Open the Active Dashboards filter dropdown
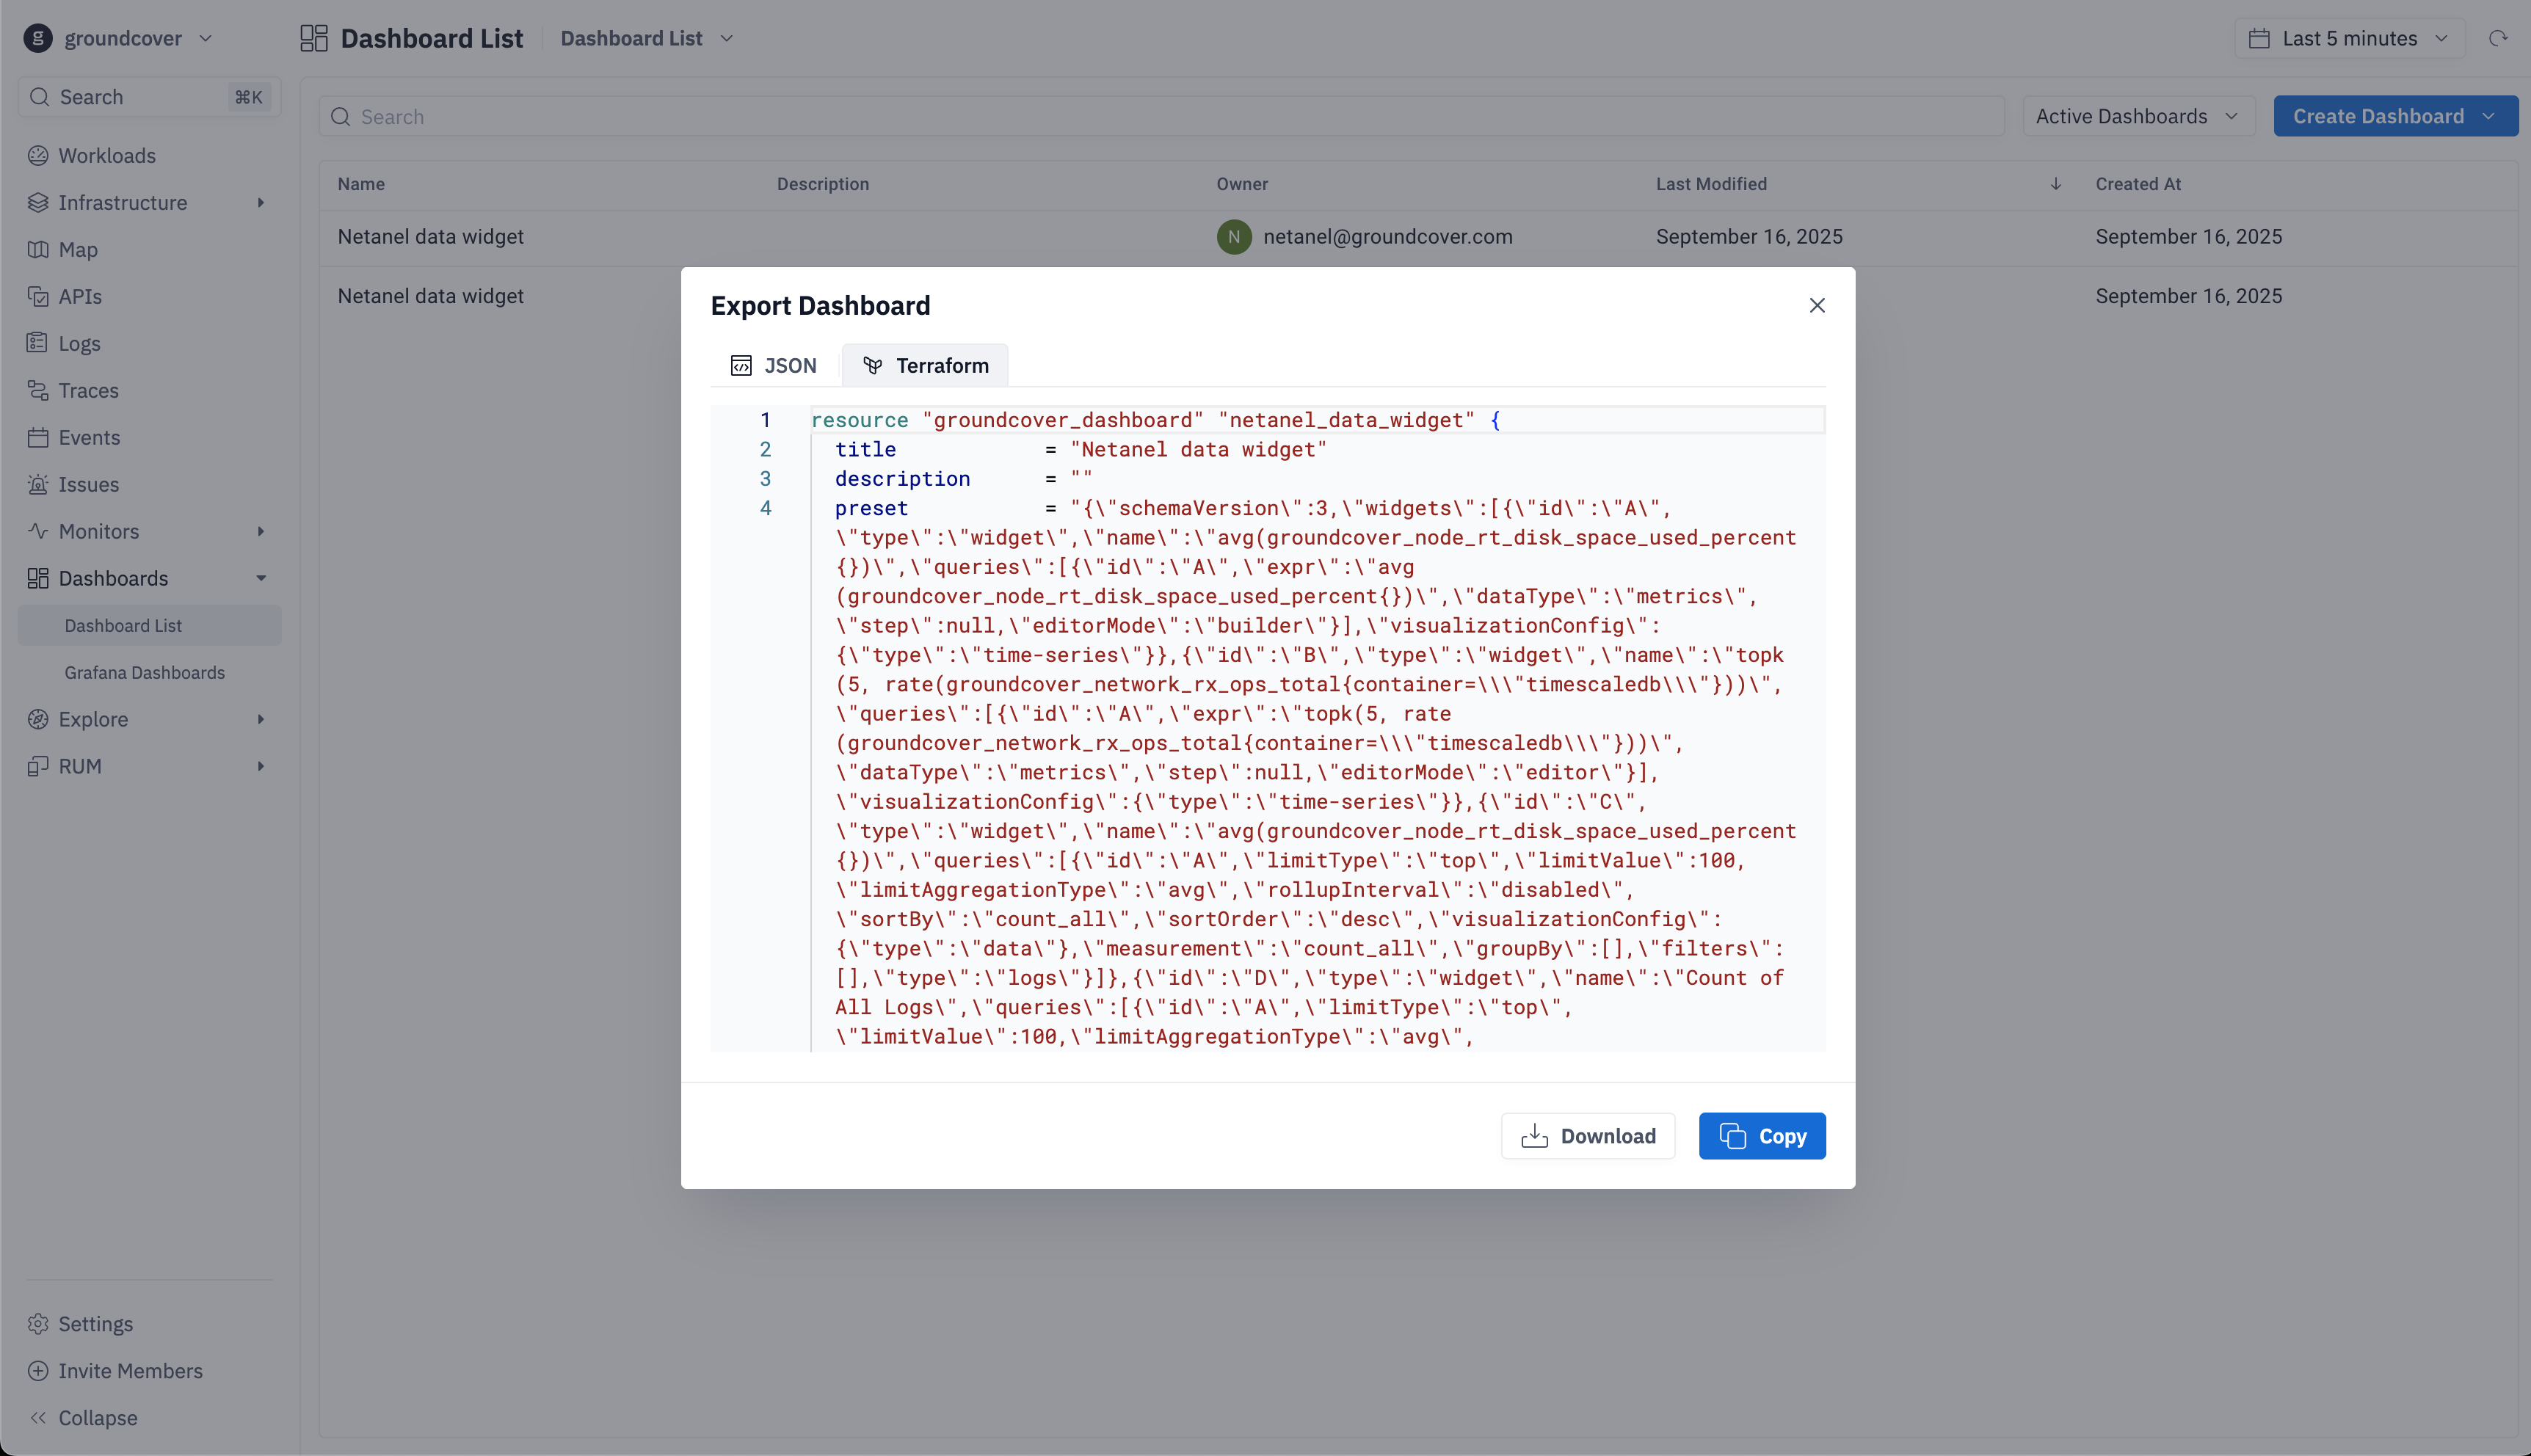 pyautogui.click(x=2138, y=117)
